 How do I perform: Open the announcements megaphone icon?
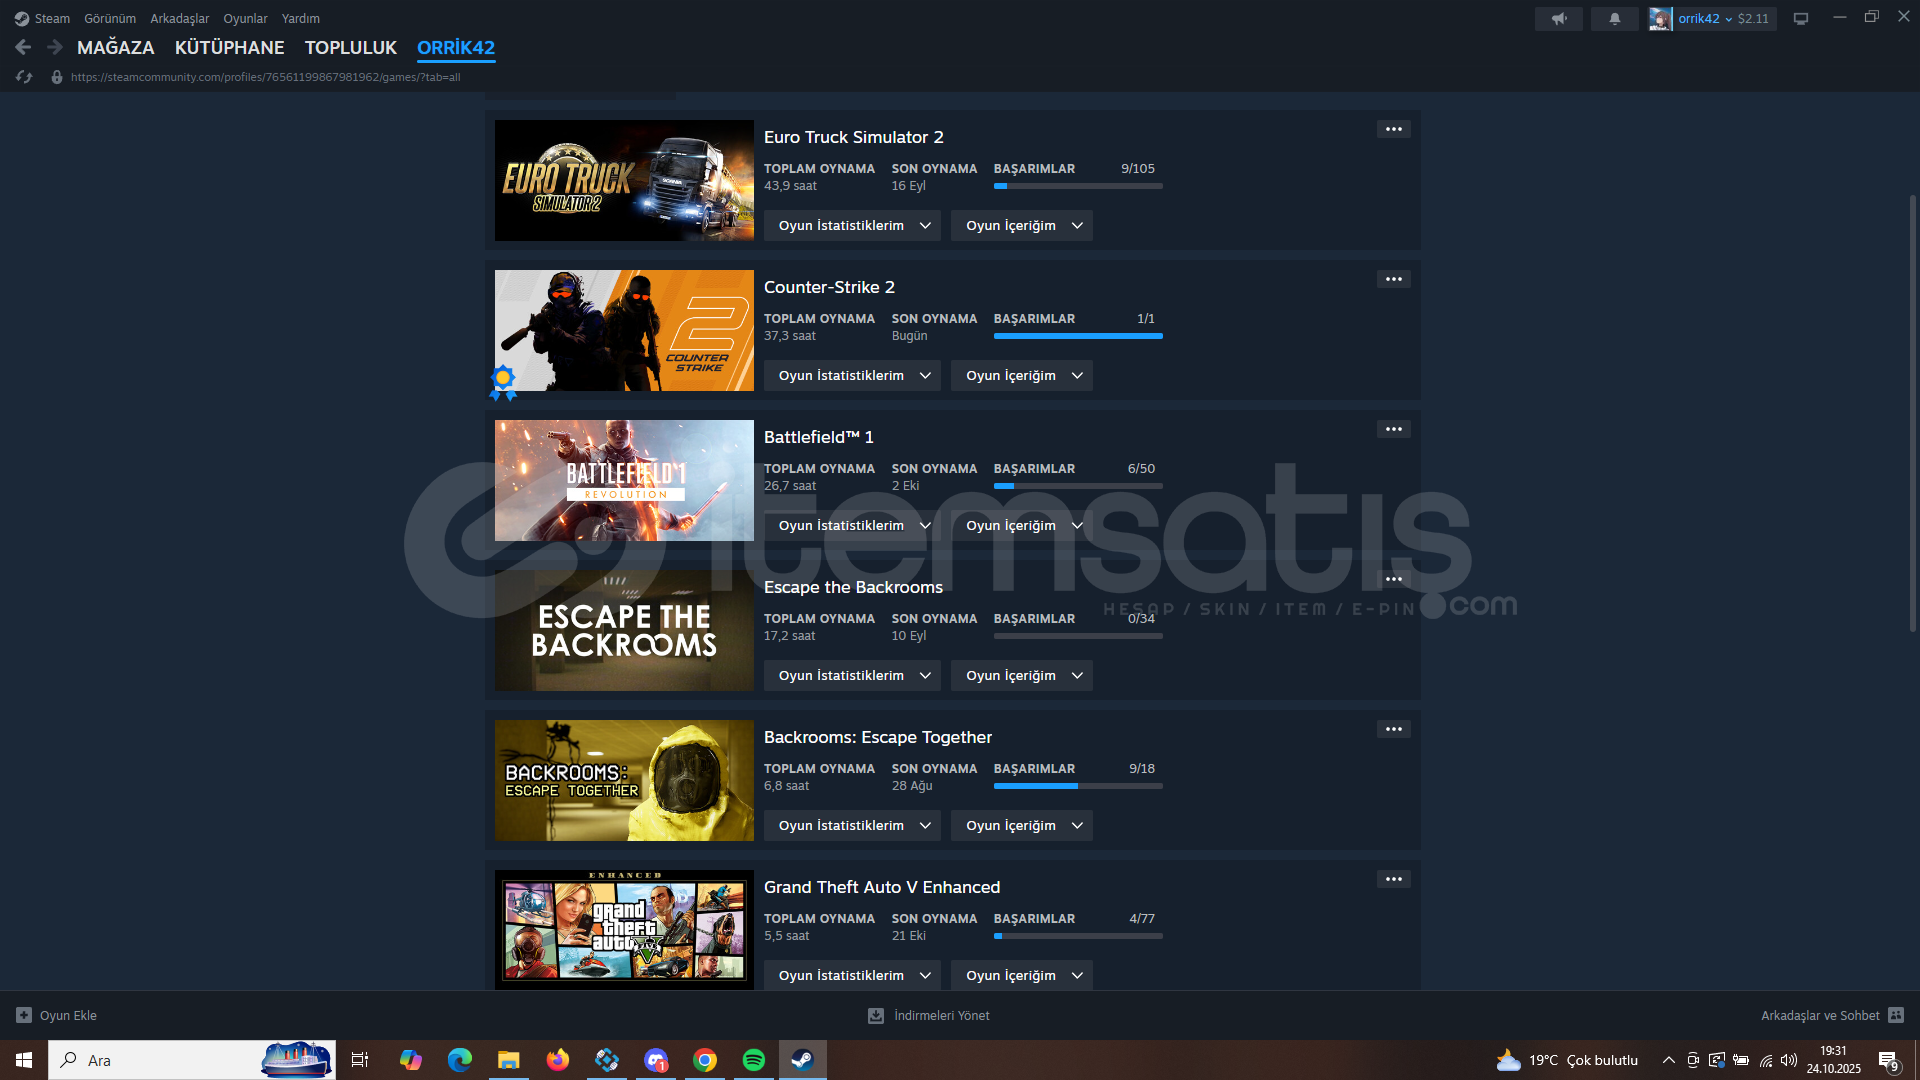coord(1558,18)
